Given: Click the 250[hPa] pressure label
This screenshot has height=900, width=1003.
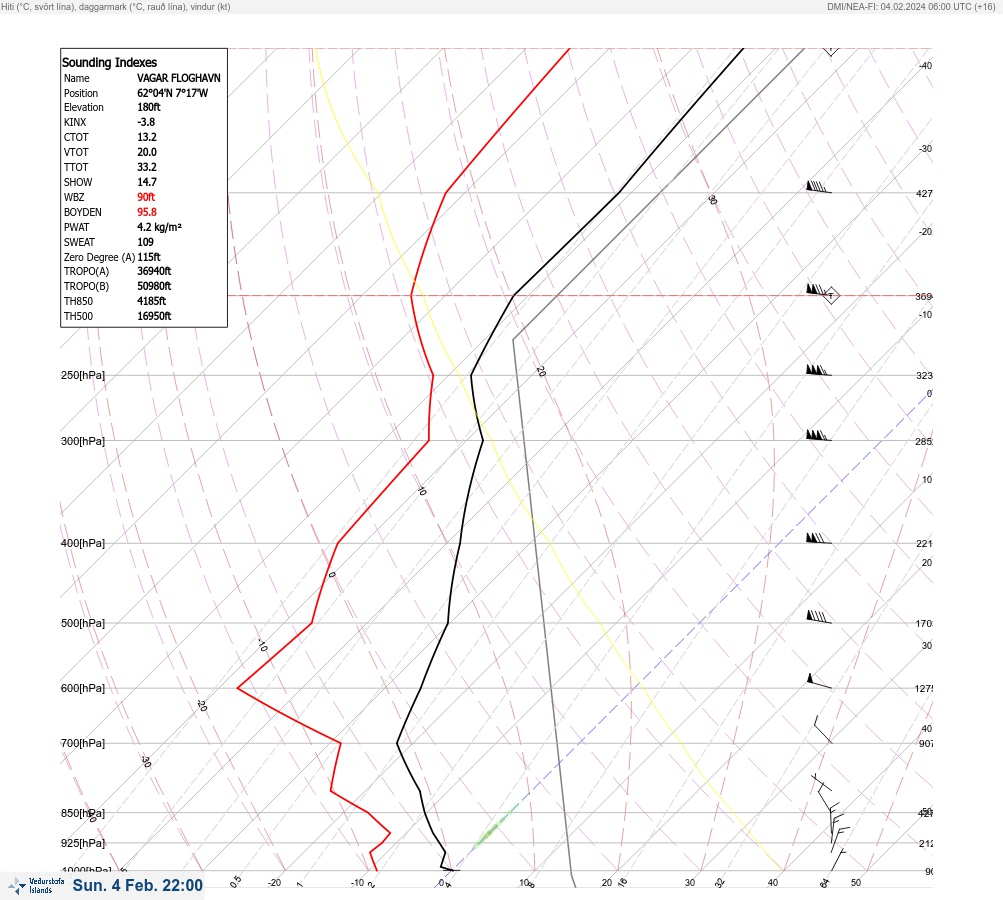Looking at the screenshot, I should (x=83, y=375).
